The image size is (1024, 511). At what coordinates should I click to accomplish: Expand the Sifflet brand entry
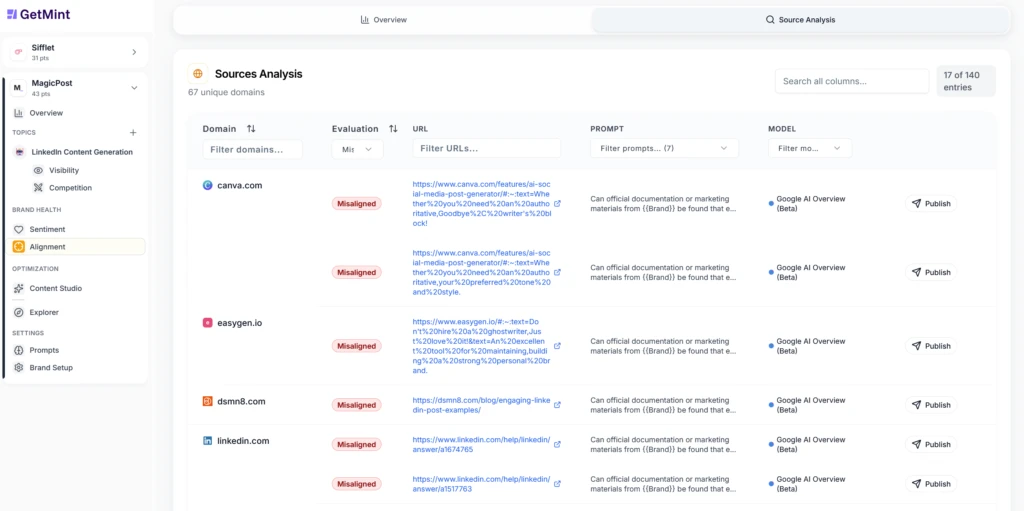134,52
